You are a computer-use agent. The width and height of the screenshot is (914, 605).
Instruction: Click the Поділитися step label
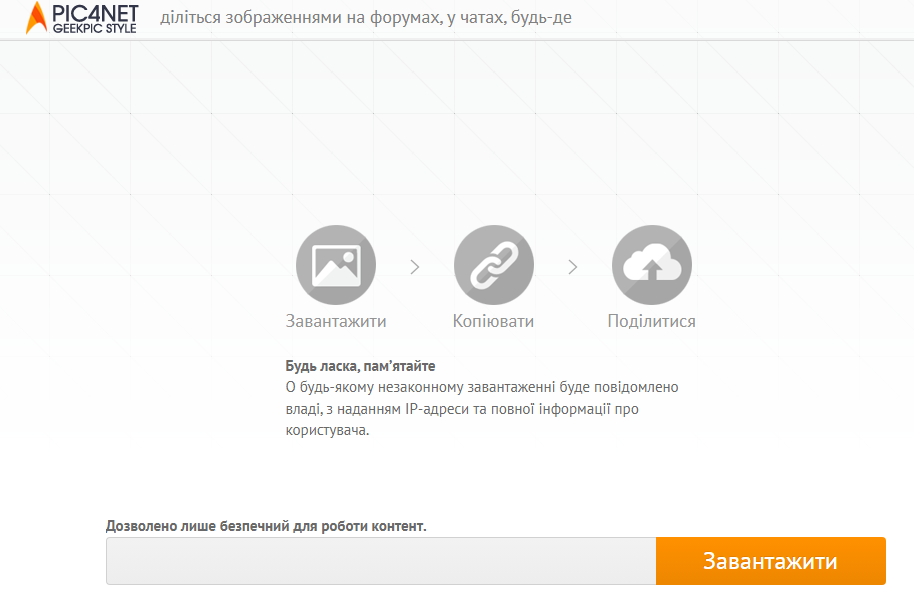tap(652, 321)
